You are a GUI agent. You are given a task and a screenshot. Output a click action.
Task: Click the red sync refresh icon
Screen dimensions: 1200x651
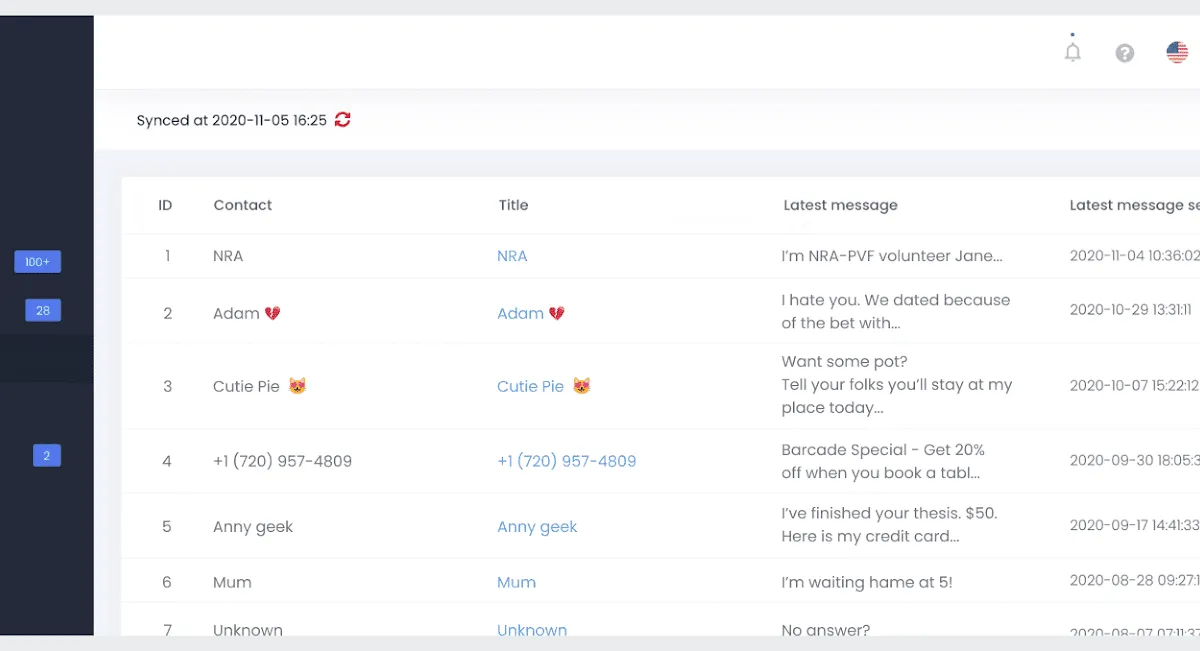(342, 120)
